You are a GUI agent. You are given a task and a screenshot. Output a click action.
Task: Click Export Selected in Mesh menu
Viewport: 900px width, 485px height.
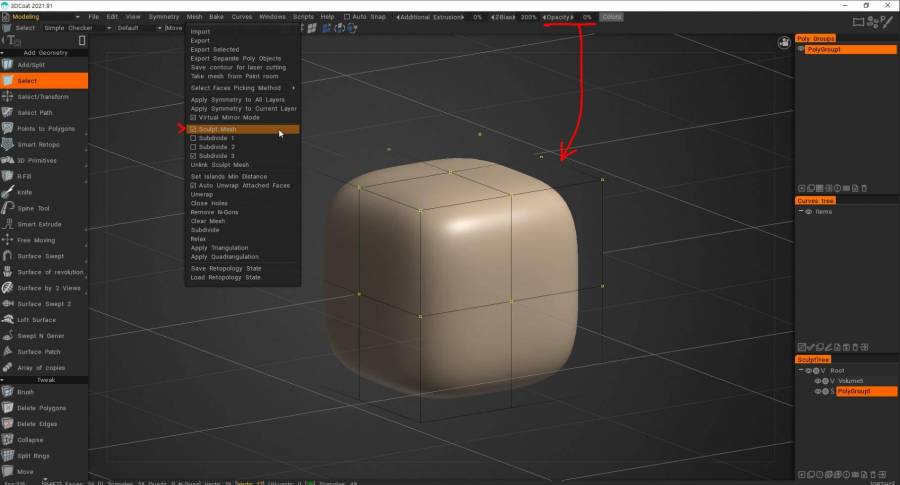pos(215,49)
